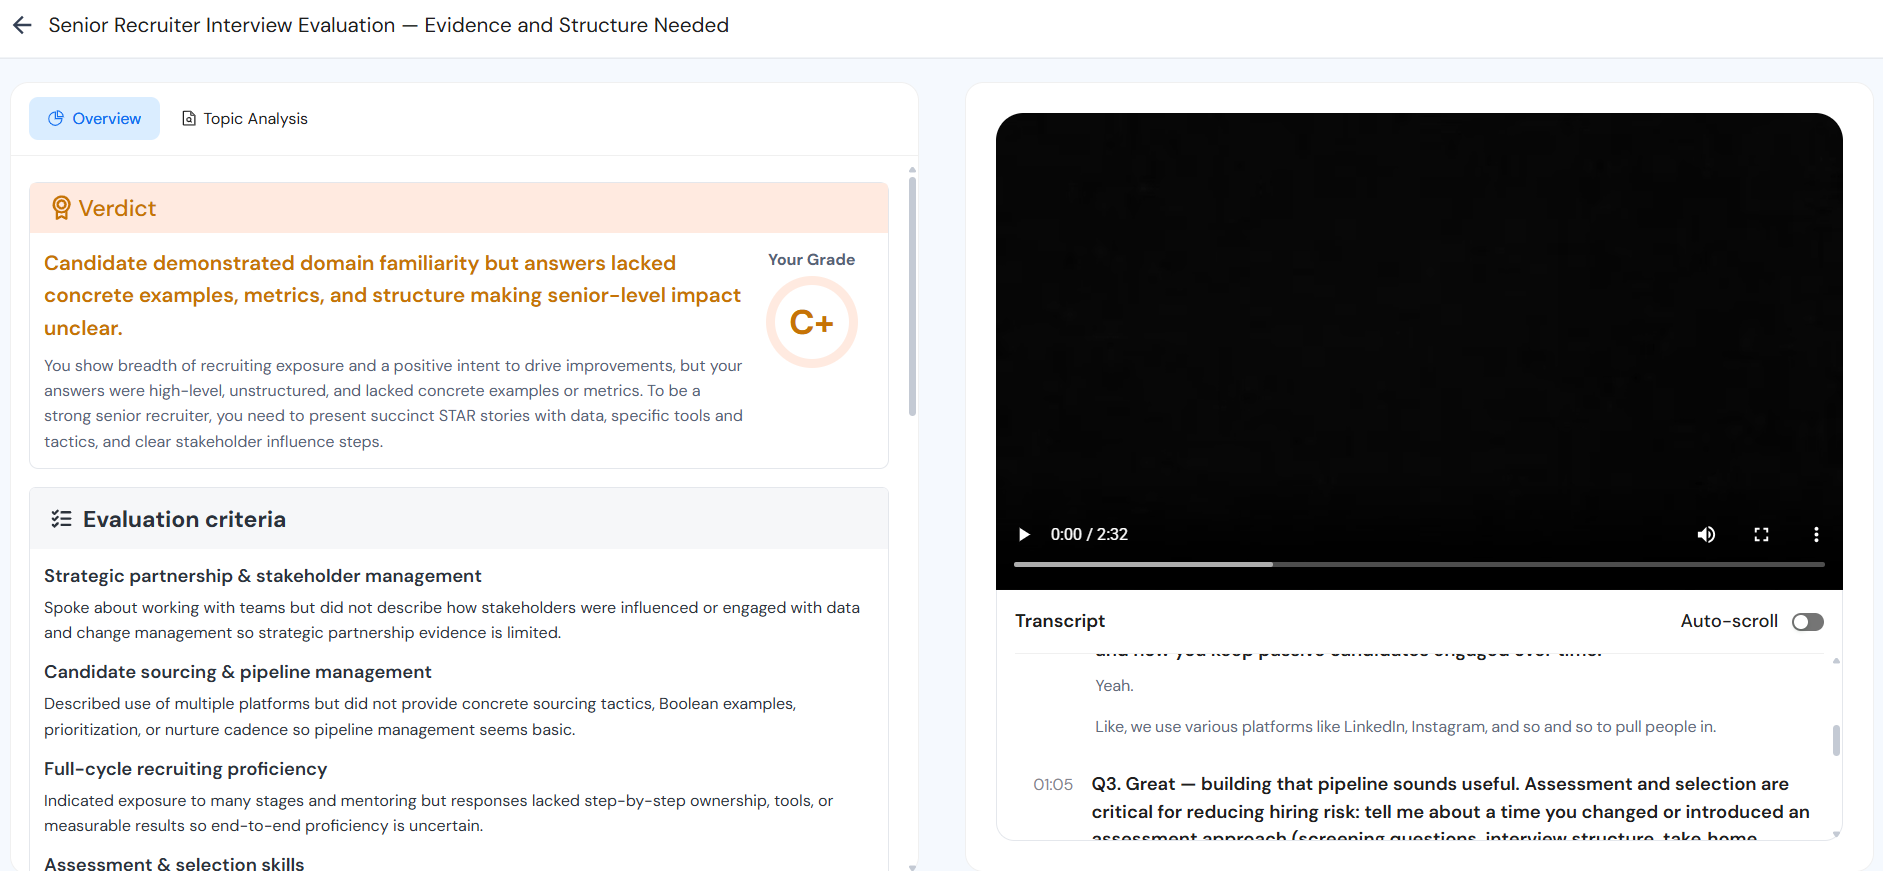Screen dimensions: 1883x871
Task: Click the Overview pie chart icon
Action: pos(56,118)
